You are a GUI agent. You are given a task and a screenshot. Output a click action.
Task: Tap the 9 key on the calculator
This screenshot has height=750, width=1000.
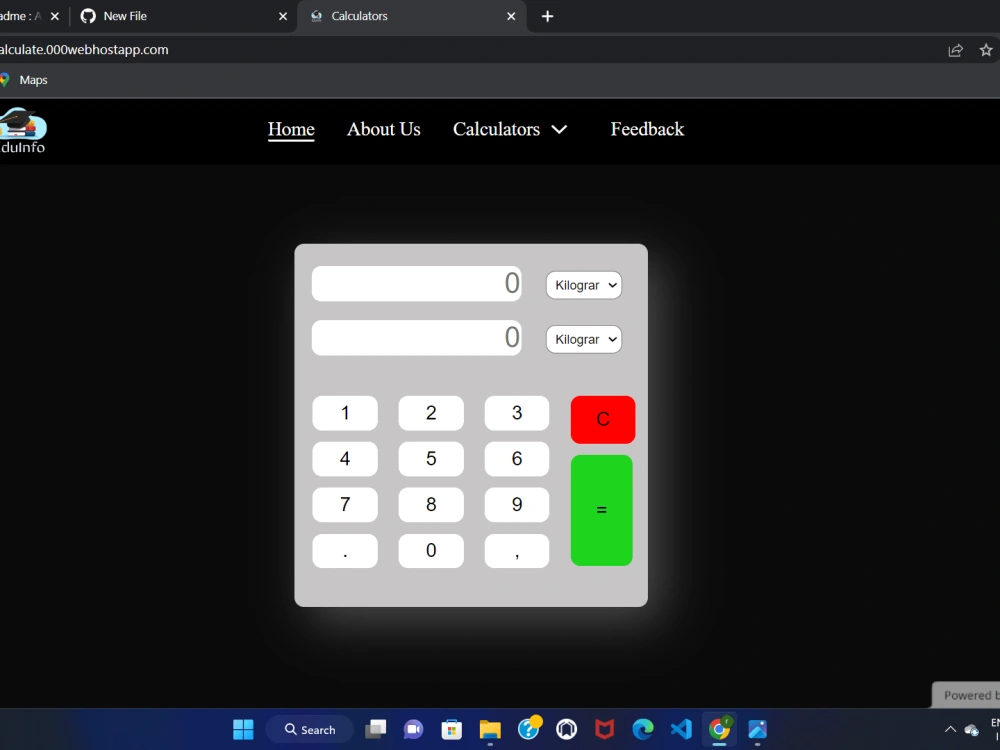517,505
